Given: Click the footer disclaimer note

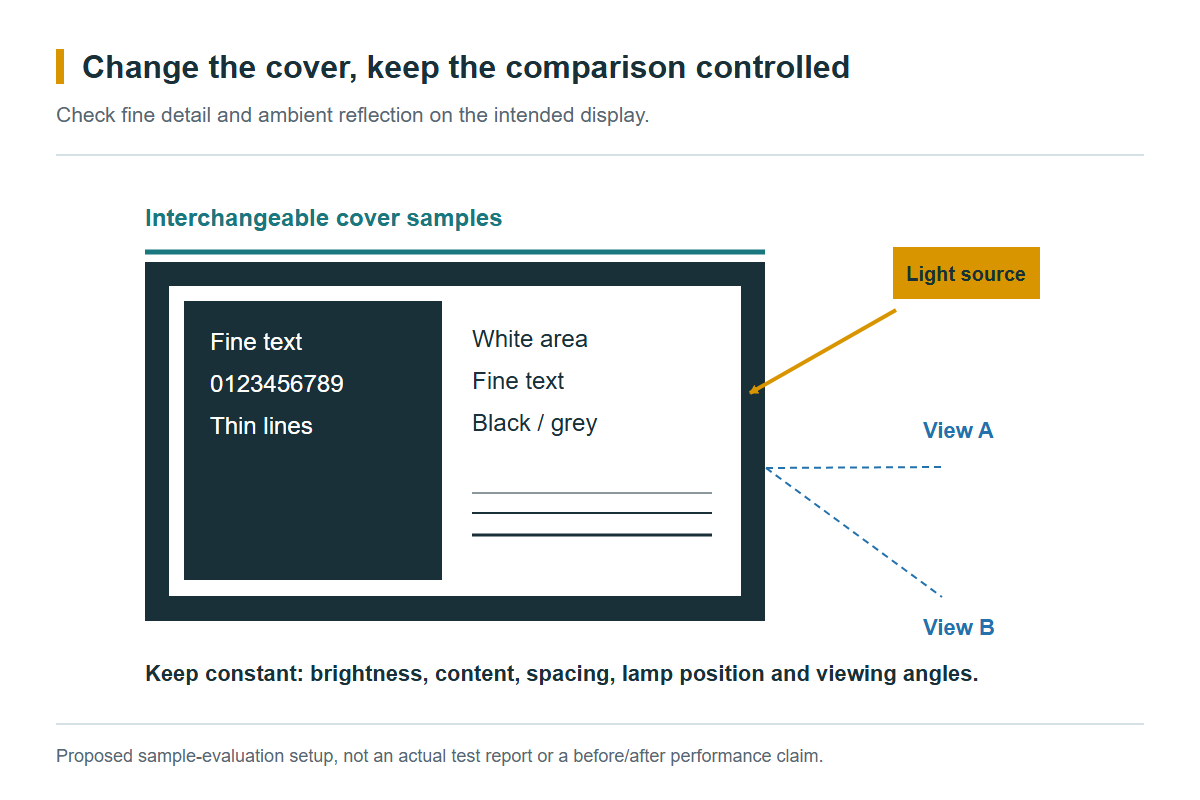Looking at the screenshot, I should 439,756.
